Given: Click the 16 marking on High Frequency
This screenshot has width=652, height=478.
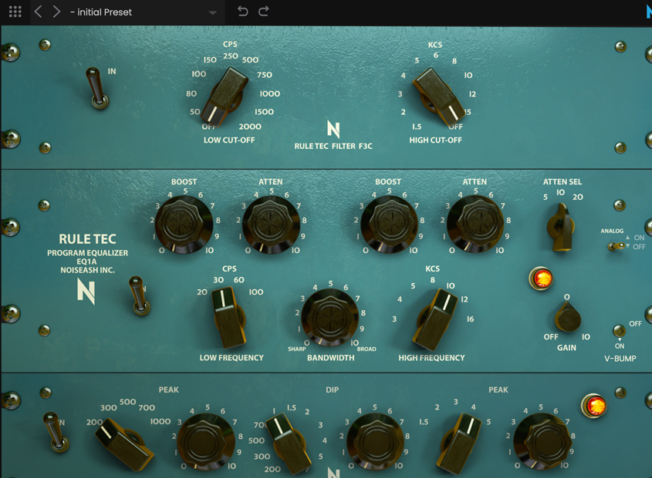Looking at the screenshot, I should [470, 319].
